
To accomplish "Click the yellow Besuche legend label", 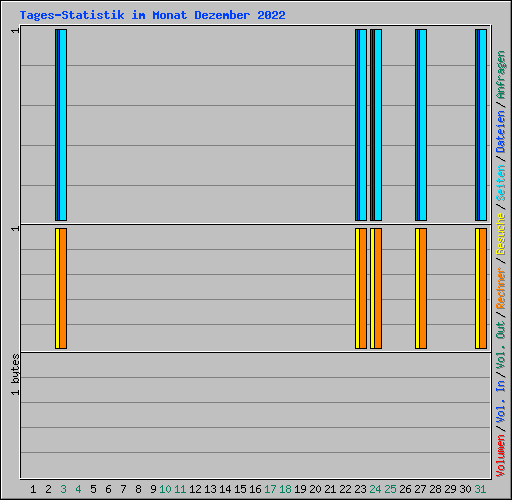I will click(501, 234).
